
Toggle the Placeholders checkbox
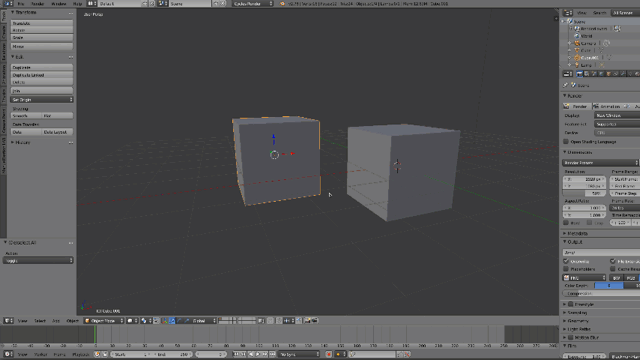pyautogui.click(x=566, y=269)
